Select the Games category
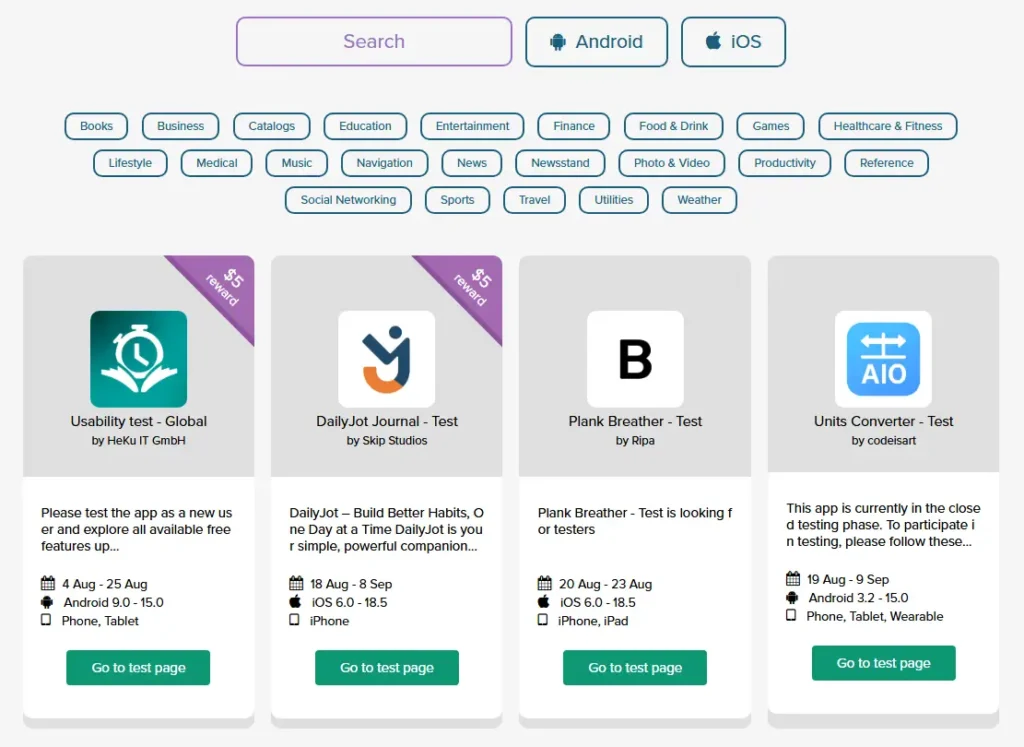The height and width of the screenshot is (747, 1024). [771, 126]
